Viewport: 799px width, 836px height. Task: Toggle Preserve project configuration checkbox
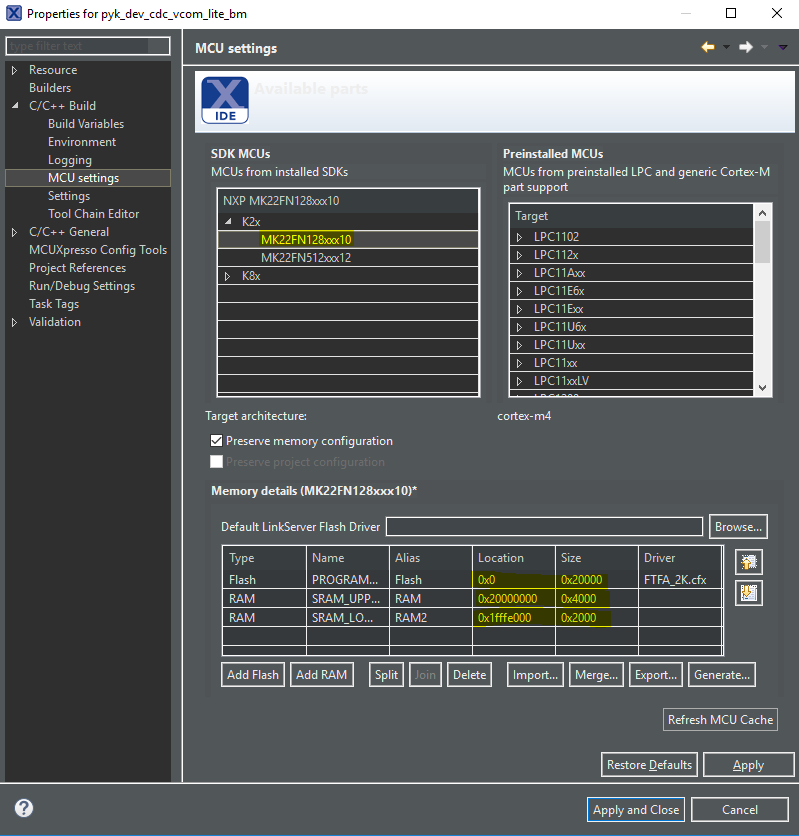tap(216, 462)
